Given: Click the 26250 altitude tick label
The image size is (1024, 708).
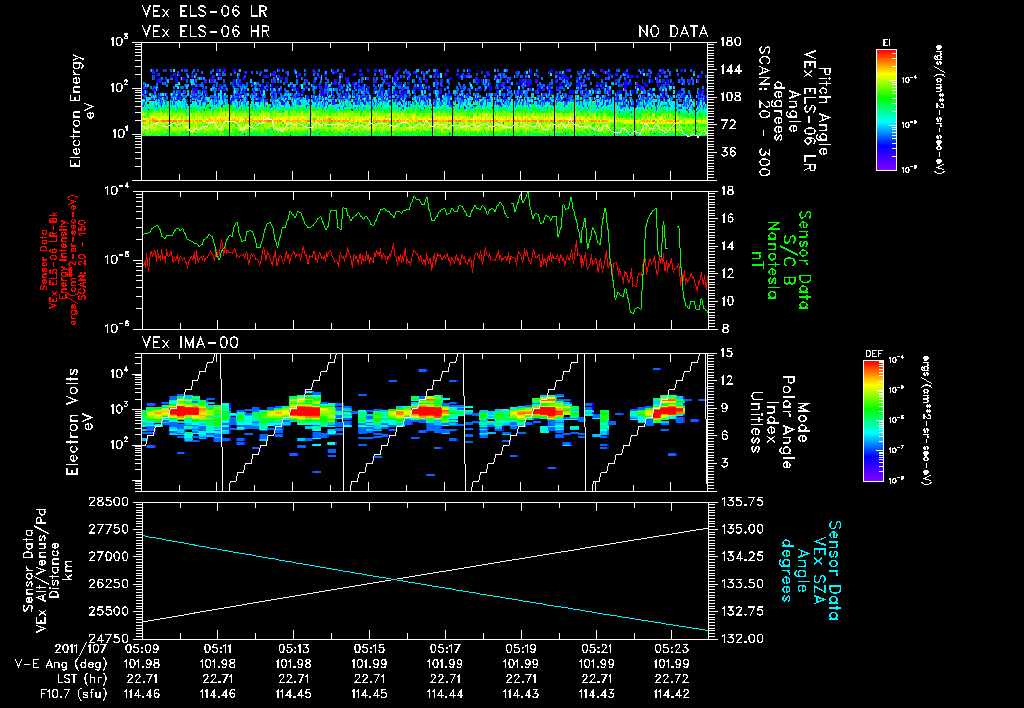Looking at the screenshot, I should pyautogui.click(x=108, y=583).
